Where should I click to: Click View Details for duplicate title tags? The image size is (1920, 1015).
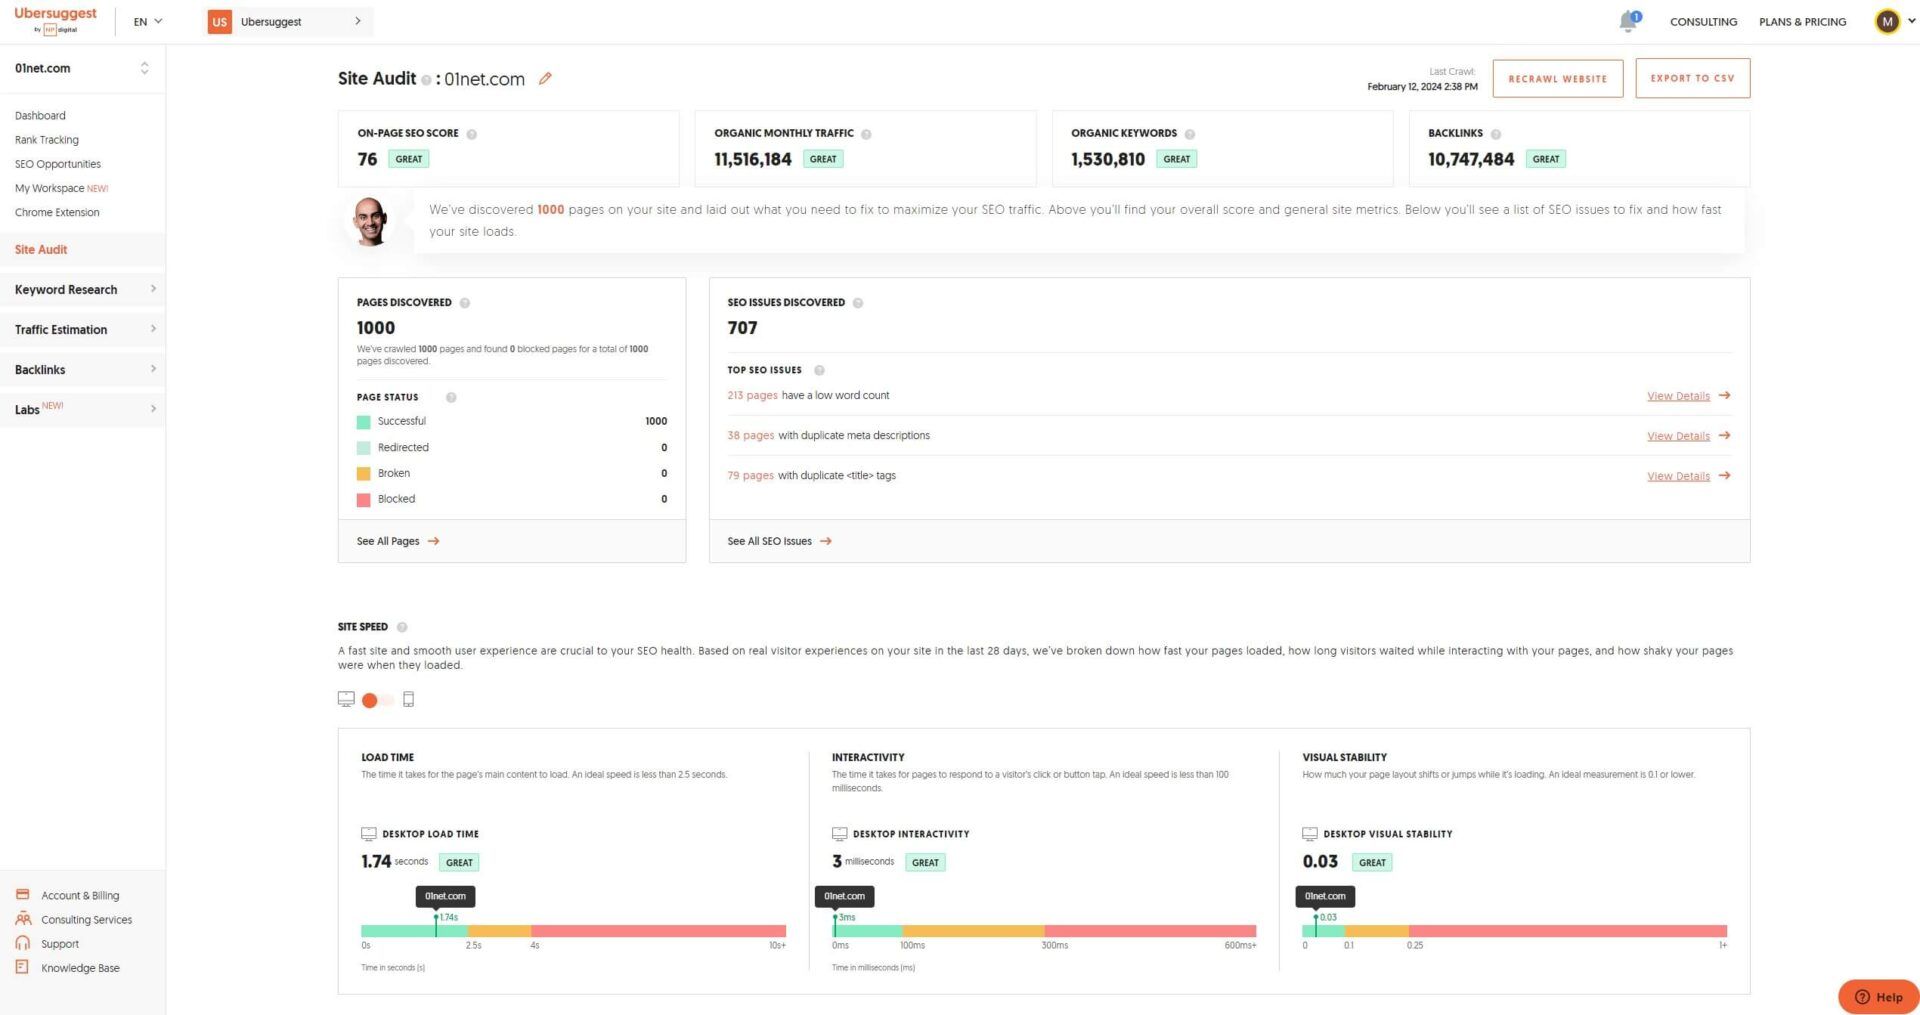point(1678,476)
